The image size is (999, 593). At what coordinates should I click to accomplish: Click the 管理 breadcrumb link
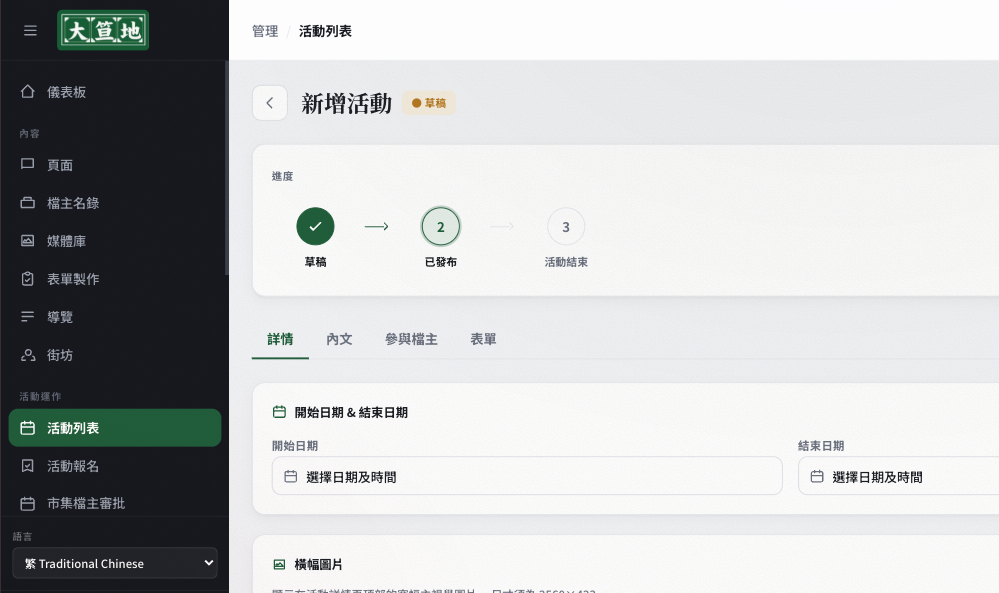point(265,31)
